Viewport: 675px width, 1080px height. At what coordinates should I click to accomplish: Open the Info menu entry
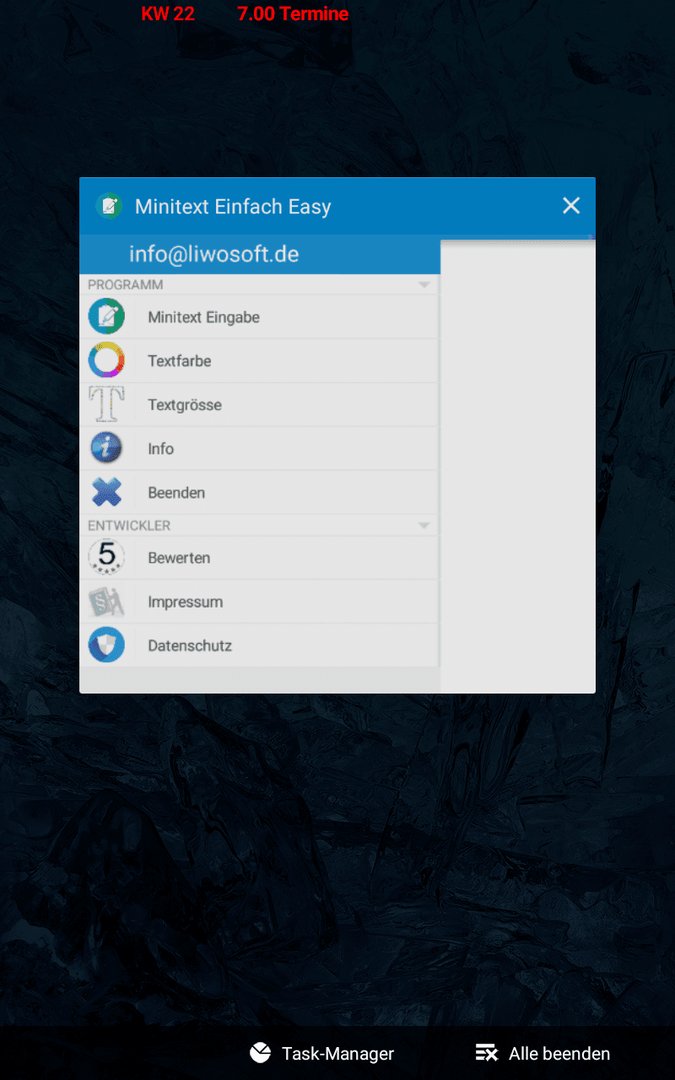tap(260, 448)
